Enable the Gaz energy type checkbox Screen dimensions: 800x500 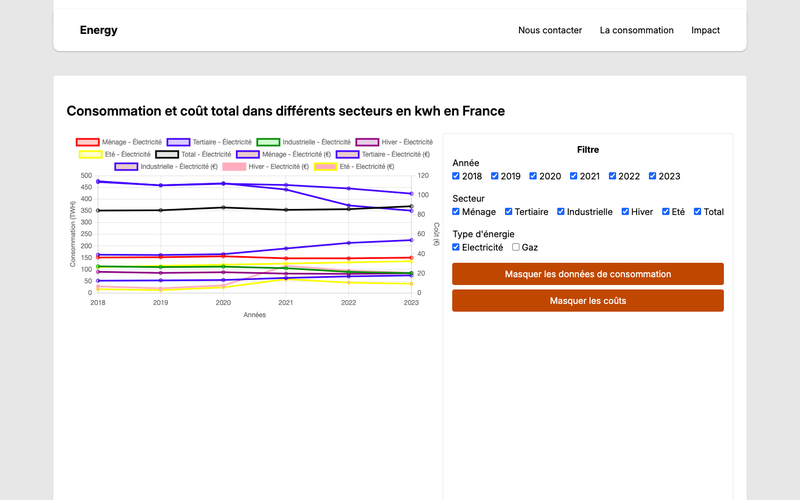(516, 247)
